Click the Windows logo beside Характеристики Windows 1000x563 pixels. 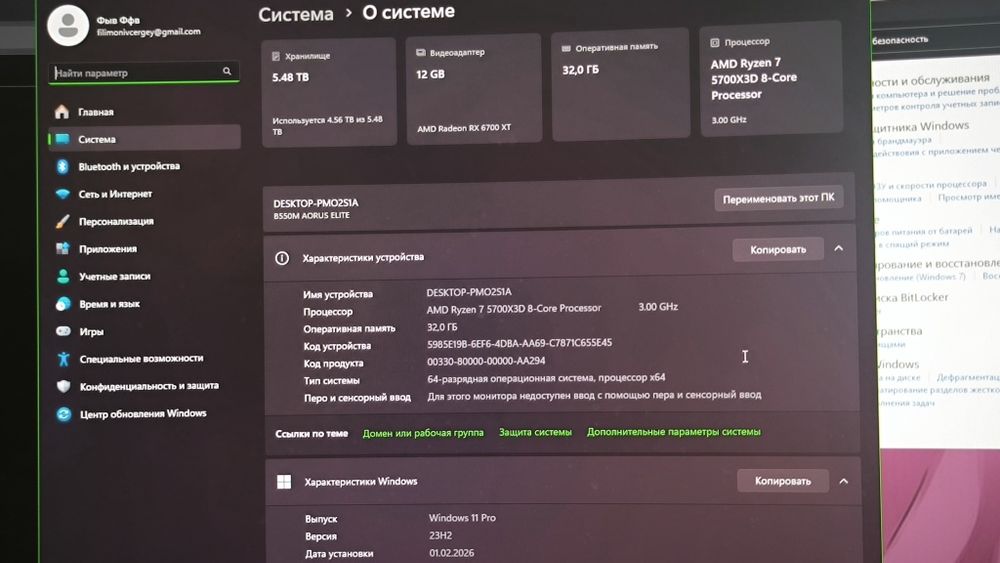tap(284, 482)
